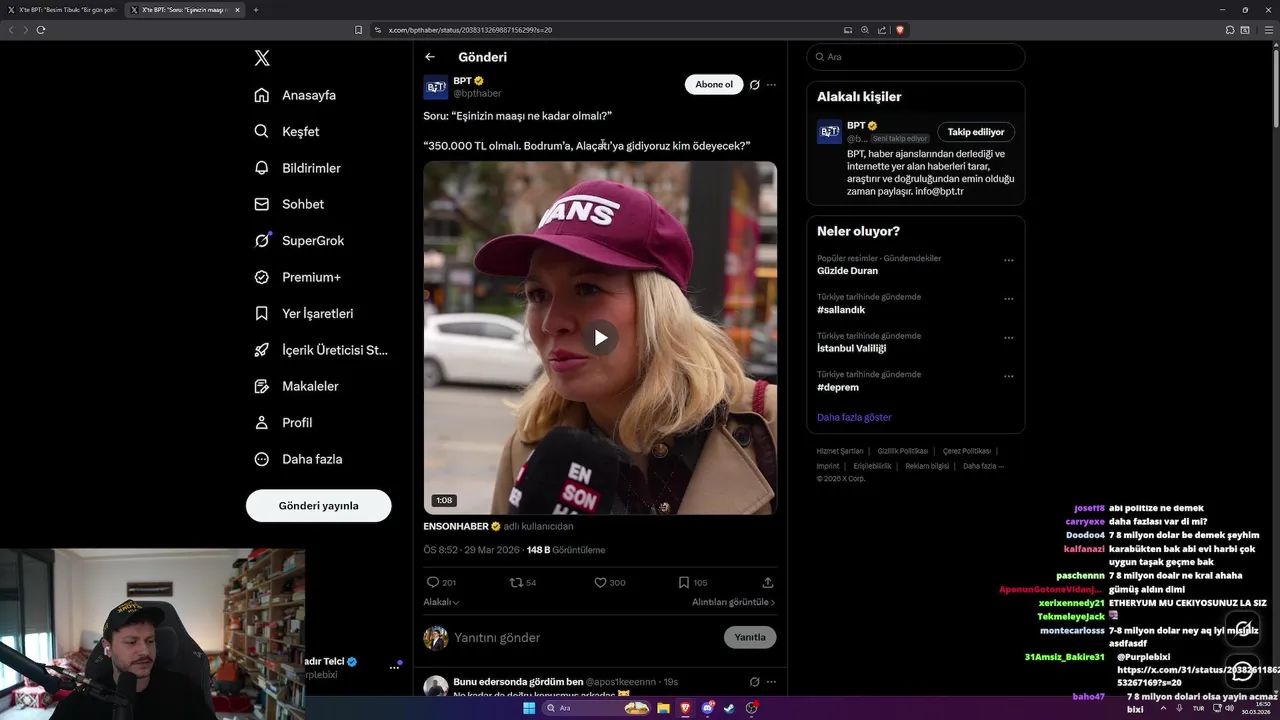Click the Gönderi yayınla button

pyautogui.click(x=318, y=506)
